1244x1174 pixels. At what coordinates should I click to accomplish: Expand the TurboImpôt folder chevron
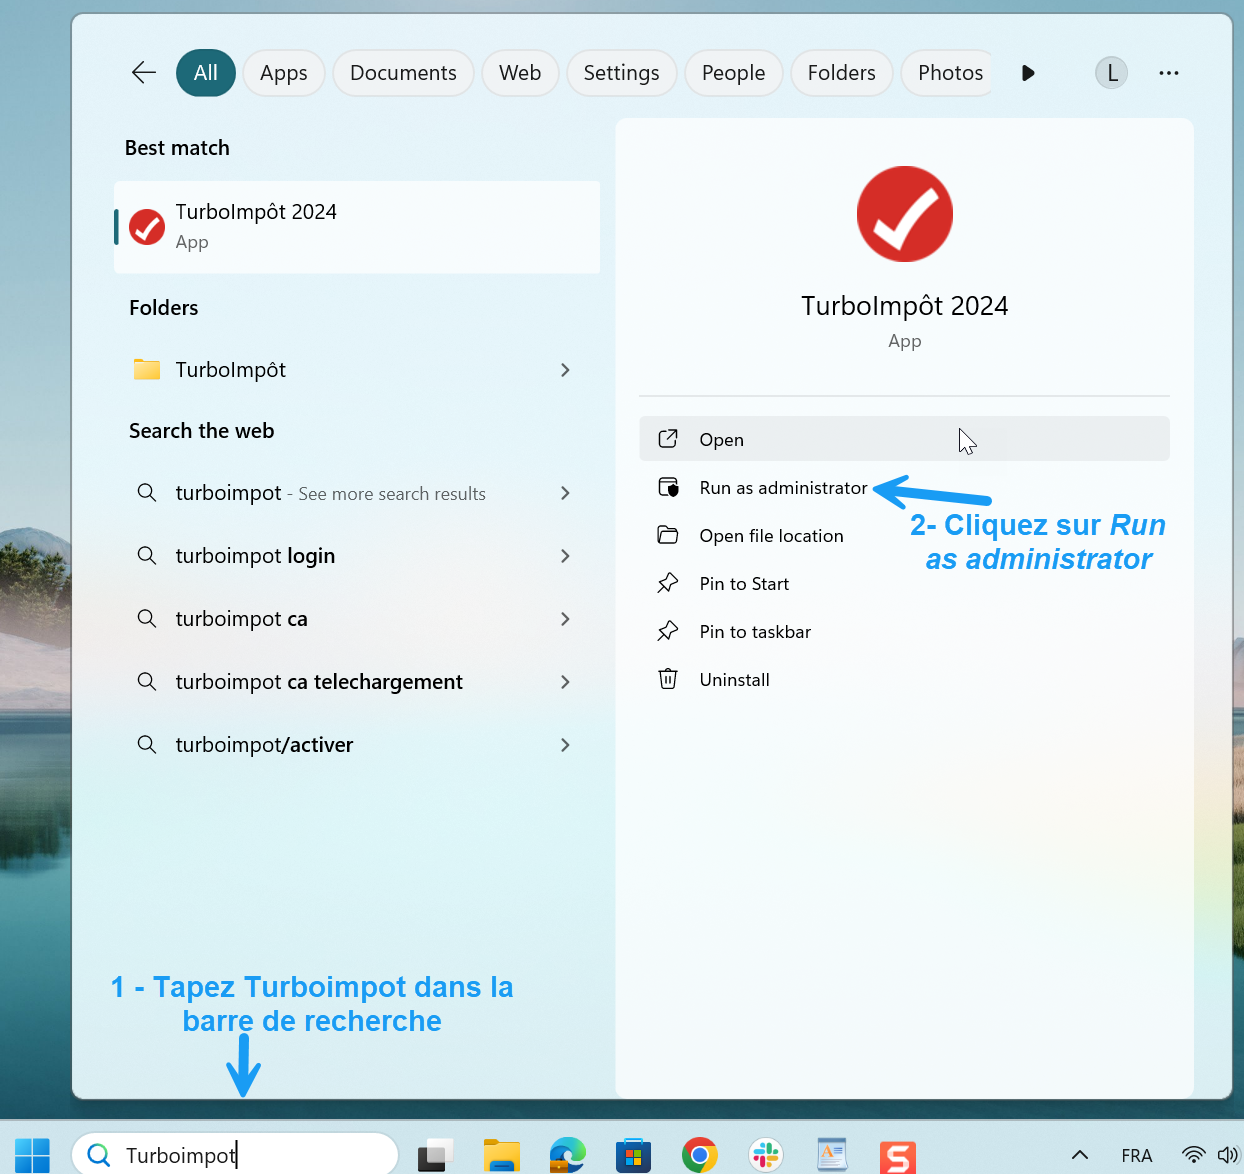(x=565, y=370)
